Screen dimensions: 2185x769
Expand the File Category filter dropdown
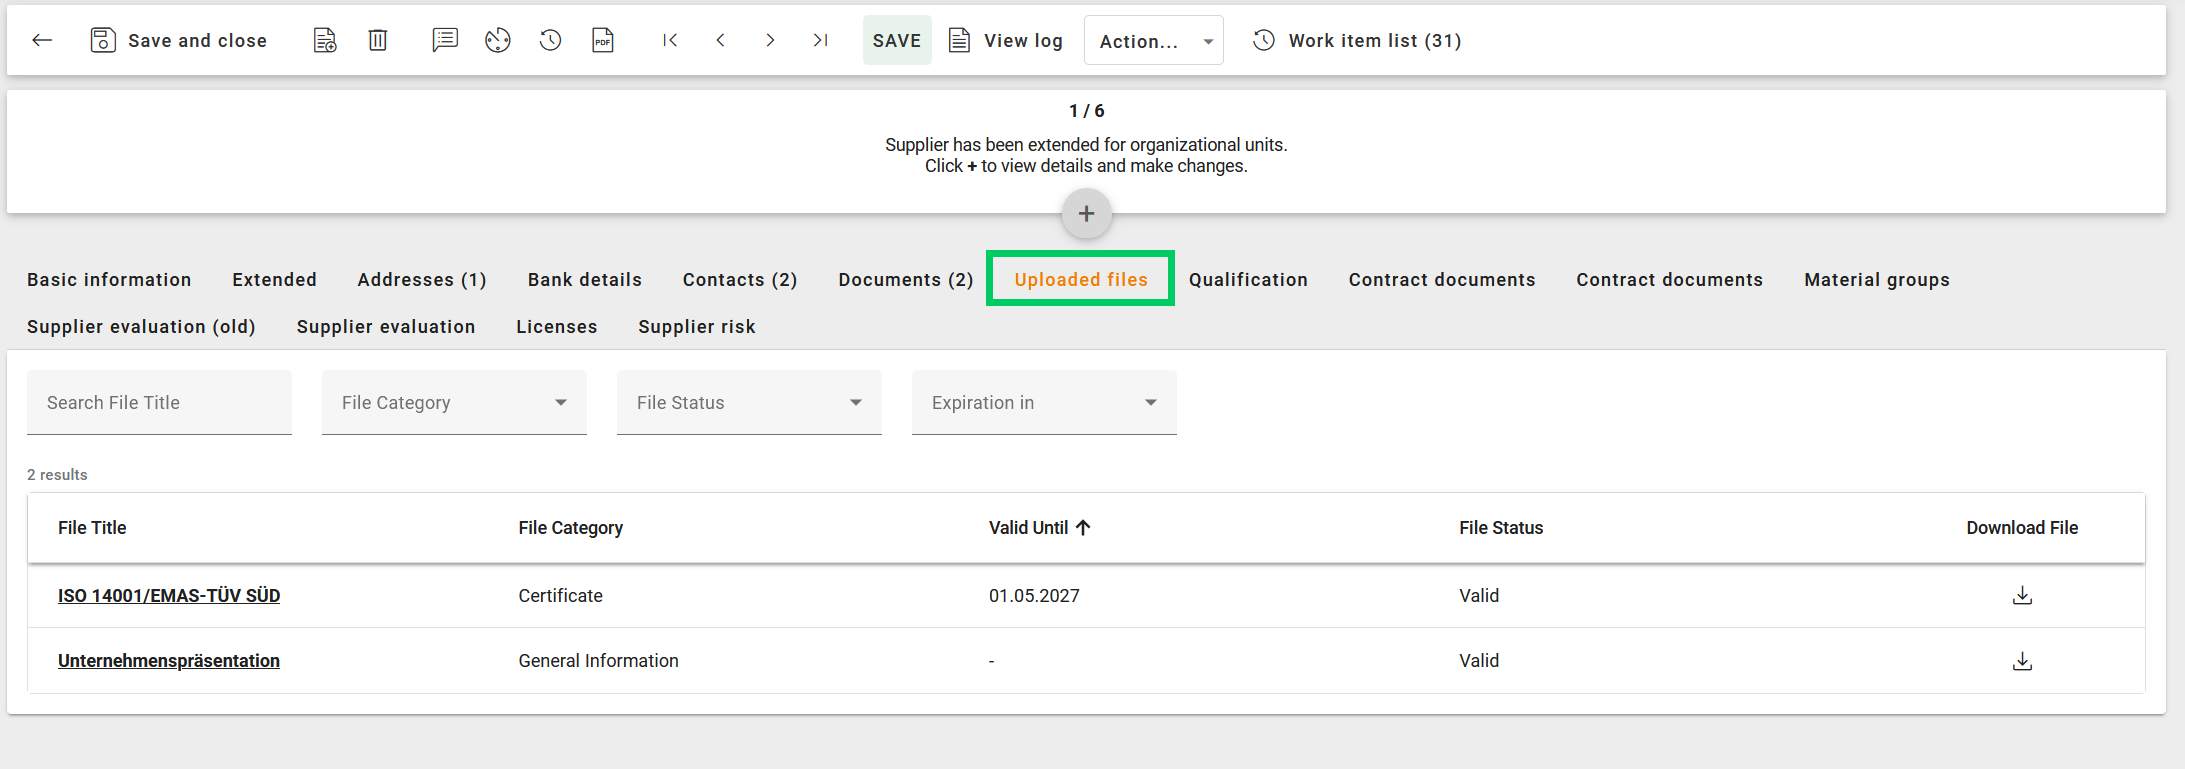(454, 403)
